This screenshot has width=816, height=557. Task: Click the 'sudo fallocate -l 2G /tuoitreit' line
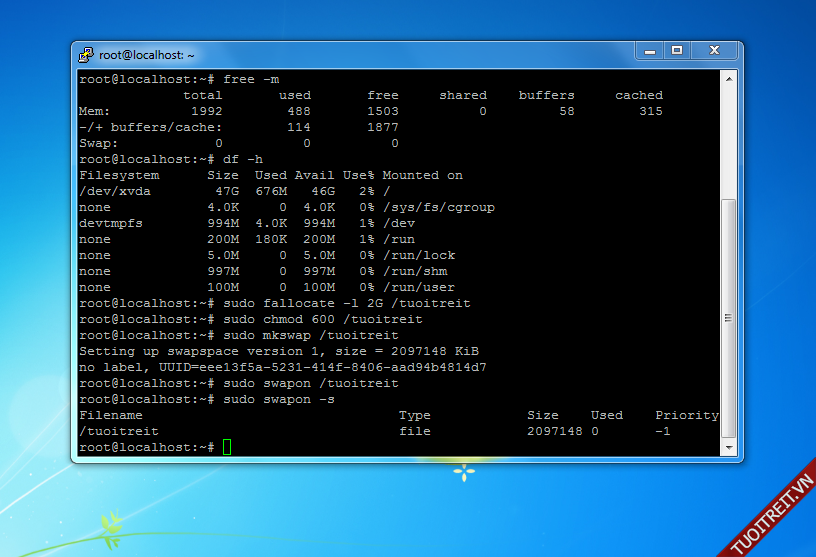pyautogui.click(x=346, y=303)
